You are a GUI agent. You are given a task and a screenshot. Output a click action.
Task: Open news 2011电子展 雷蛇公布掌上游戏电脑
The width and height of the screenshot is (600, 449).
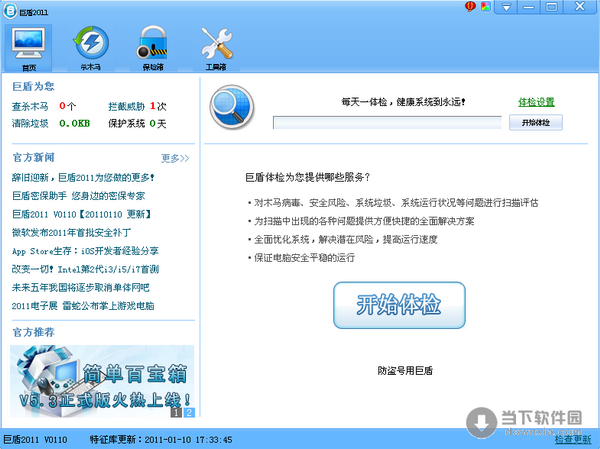(83, 306)
